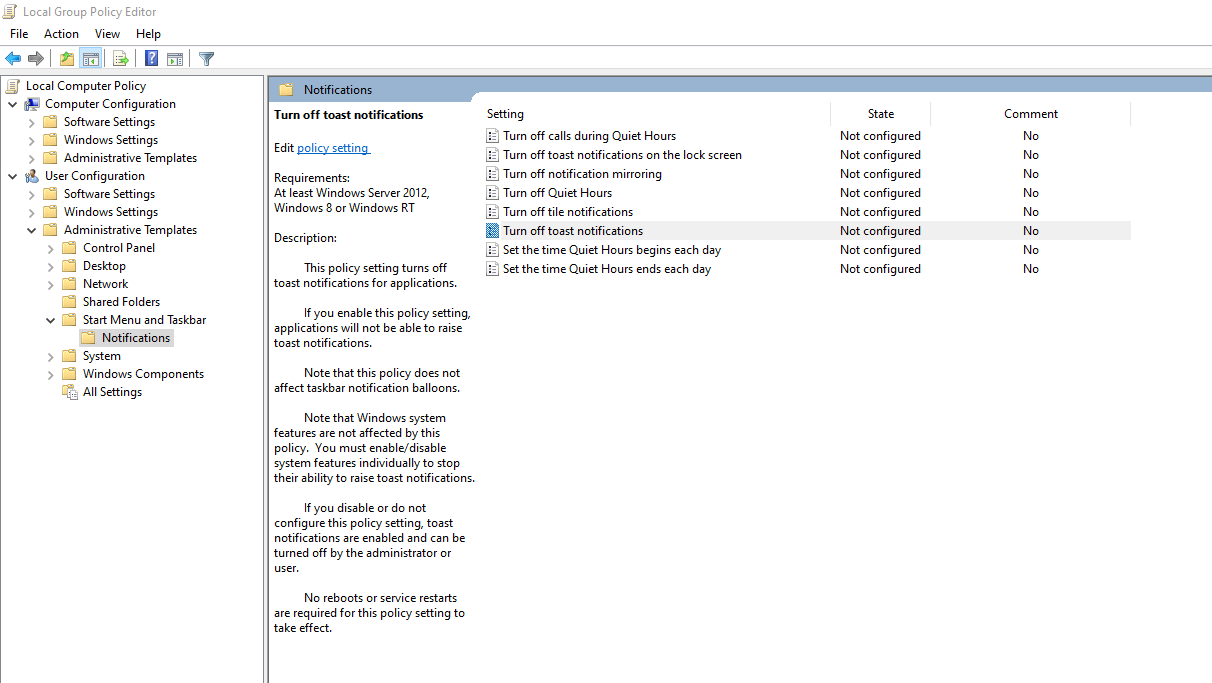Toggle Show/Hide Action Pane toolbar icon
Image resolution: width=1212 pixels, height=683 pixels.
(175, 58)
